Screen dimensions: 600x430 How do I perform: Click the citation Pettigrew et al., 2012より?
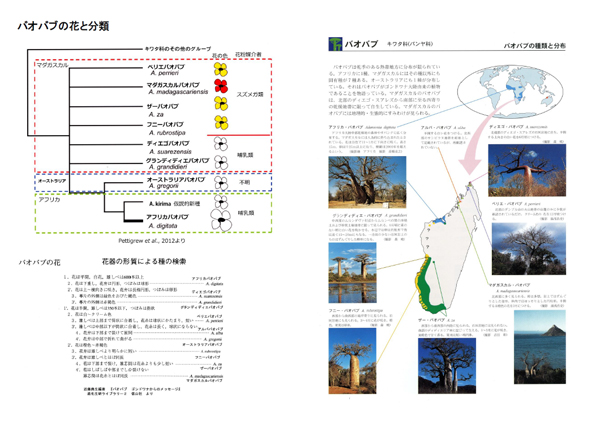152,241
